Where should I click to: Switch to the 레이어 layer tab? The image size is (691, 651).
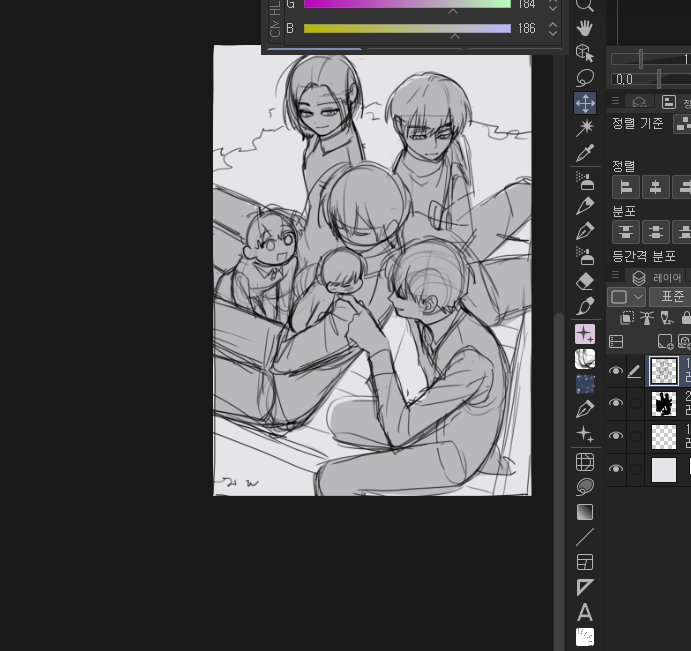(x=657, y=278)
